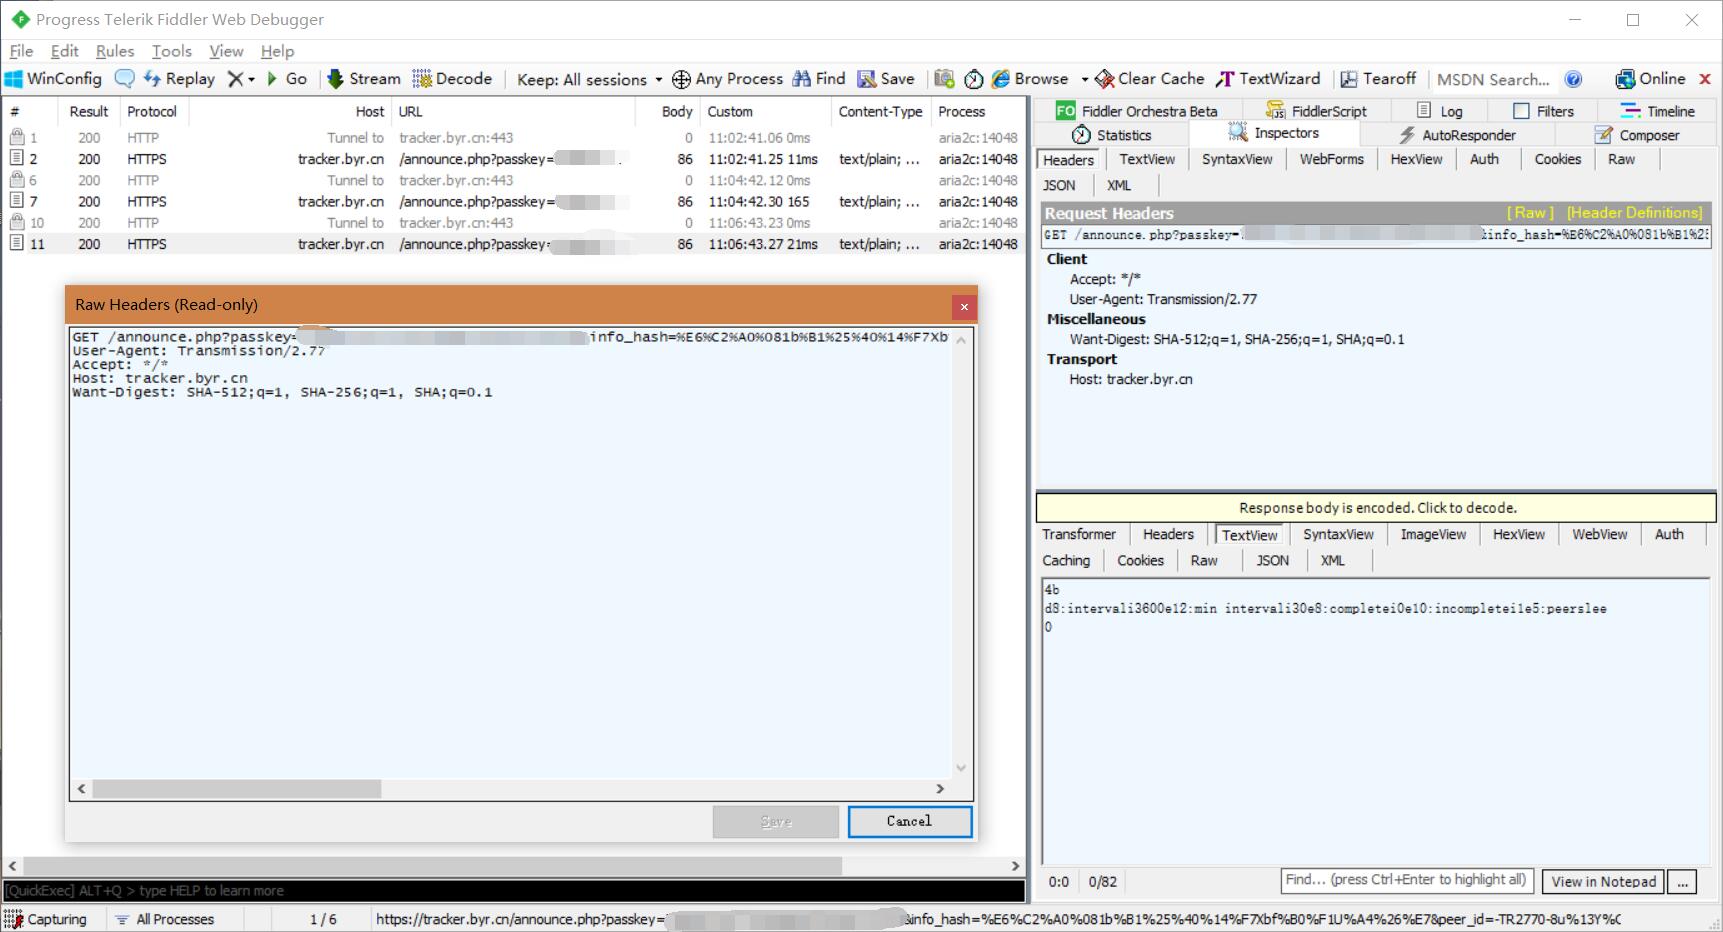The height and width of the screenshot is (932, 1723).
Task: Click the Raw link in Request Headers
Action: (1531, 213)
